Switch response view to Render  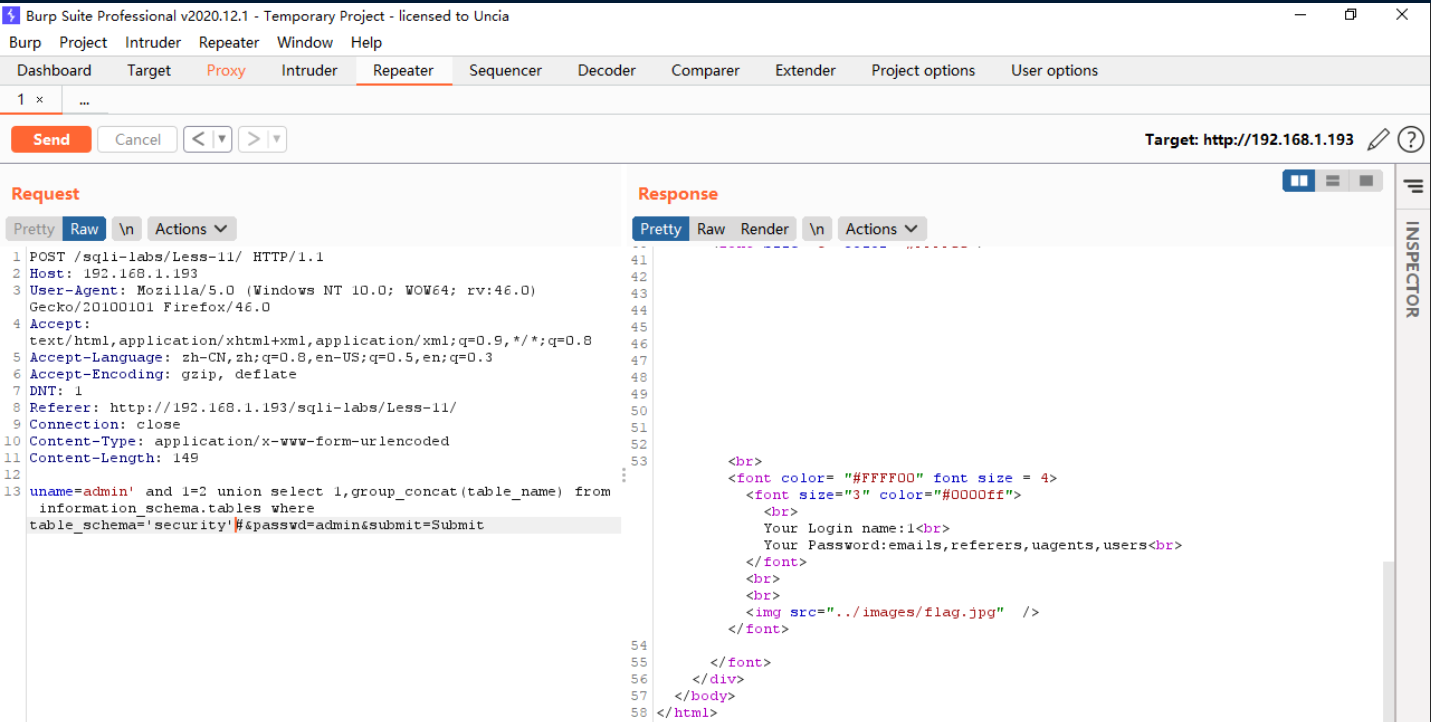(764, 229)
